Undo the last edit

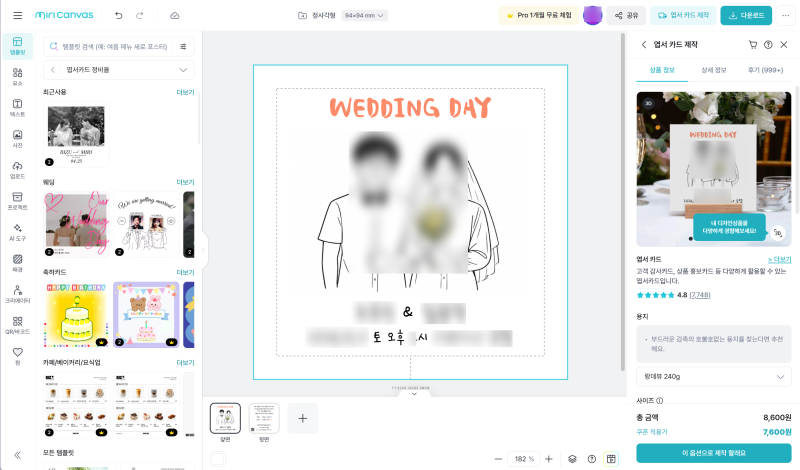click(x=119, y=15)
